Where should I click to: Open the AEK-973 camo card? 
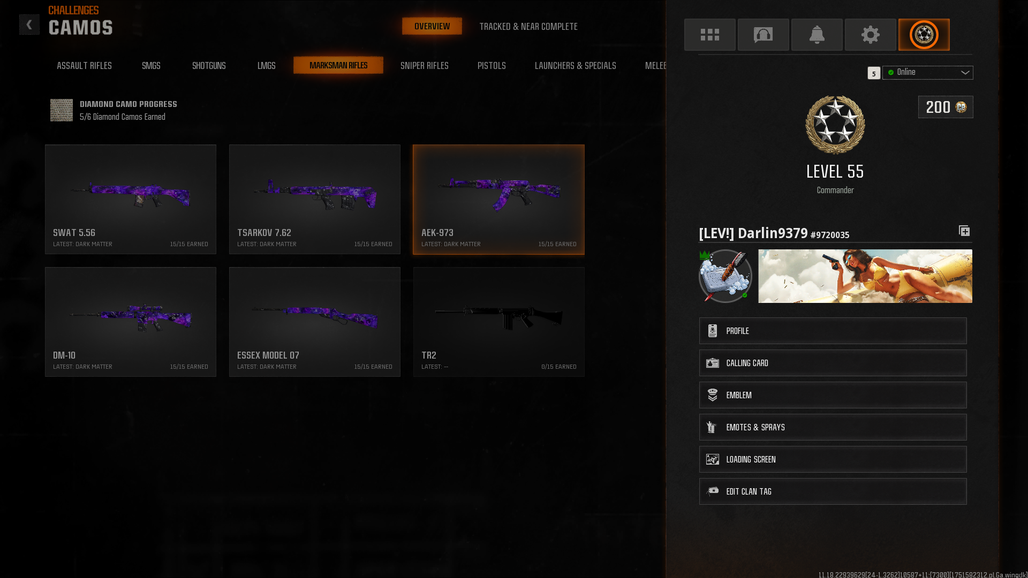coord(499,199)
